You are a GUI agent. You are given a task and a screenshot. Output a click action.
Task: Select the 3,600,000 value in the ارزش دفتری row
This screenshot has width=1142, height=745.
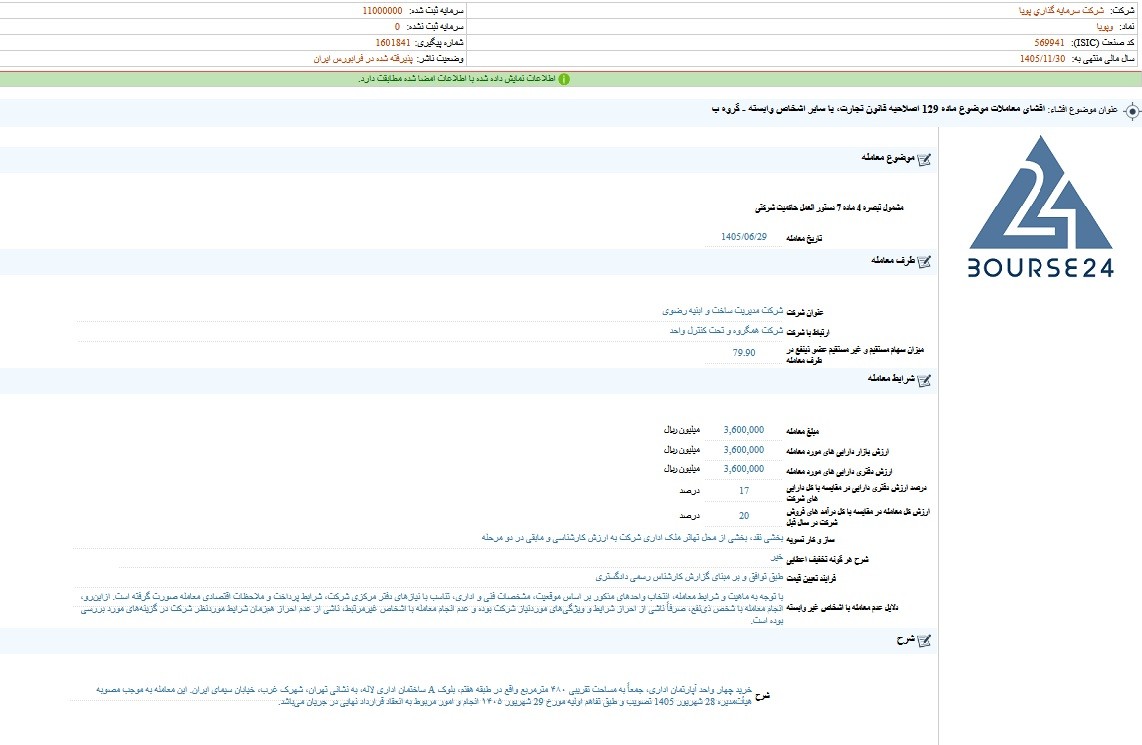tap(744, 469)
